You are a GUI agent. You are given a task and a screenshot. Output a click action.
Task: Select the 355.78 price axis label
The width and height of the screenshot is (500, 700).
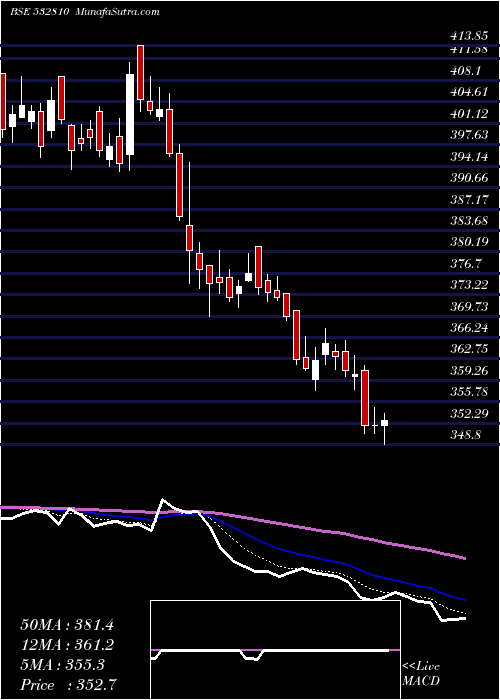coord(469,392)
